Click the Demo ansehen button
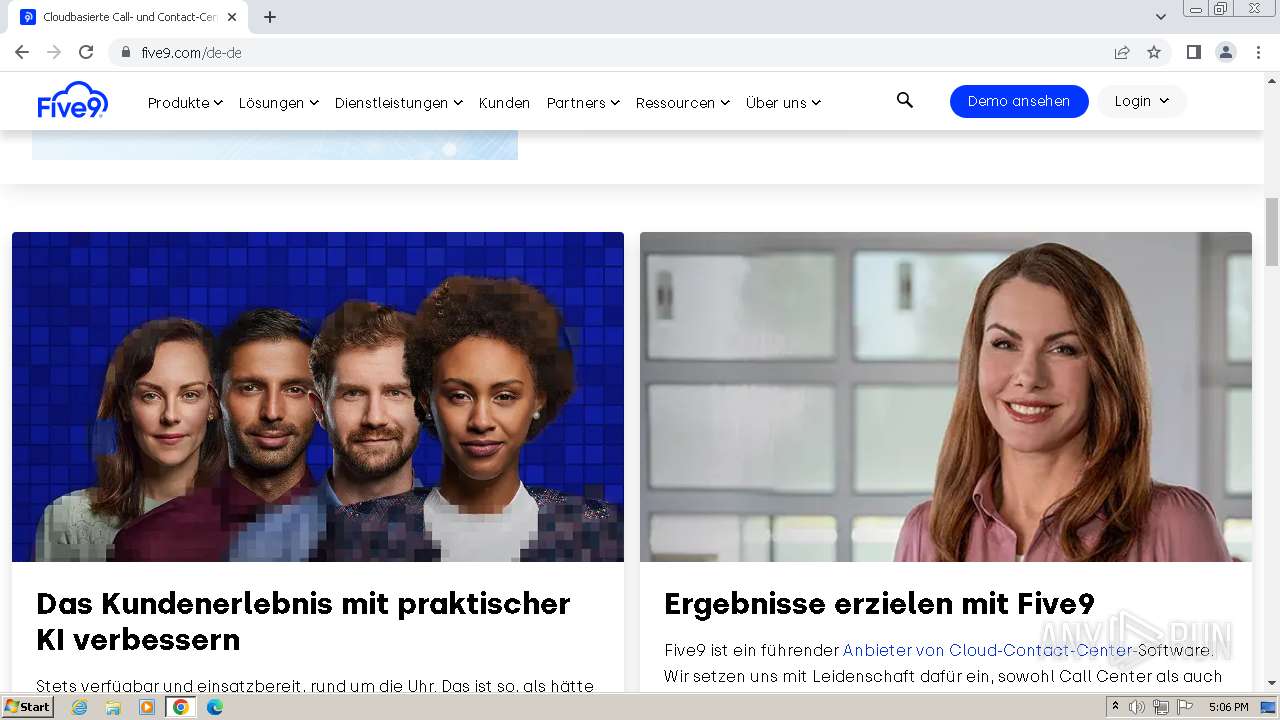This screenshot has width=1280, height=720. click(1019, 101)
